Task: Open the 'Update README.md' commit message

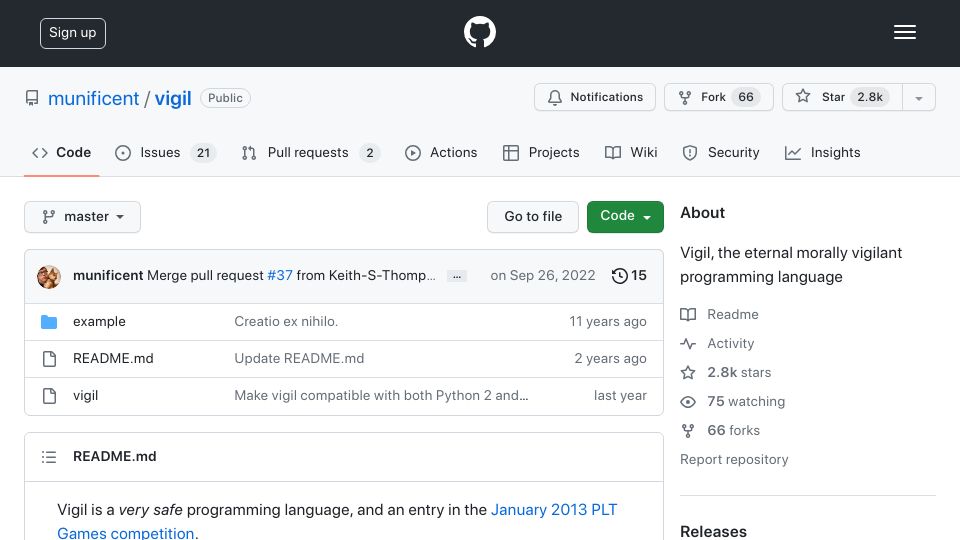Action: (299, 359)
